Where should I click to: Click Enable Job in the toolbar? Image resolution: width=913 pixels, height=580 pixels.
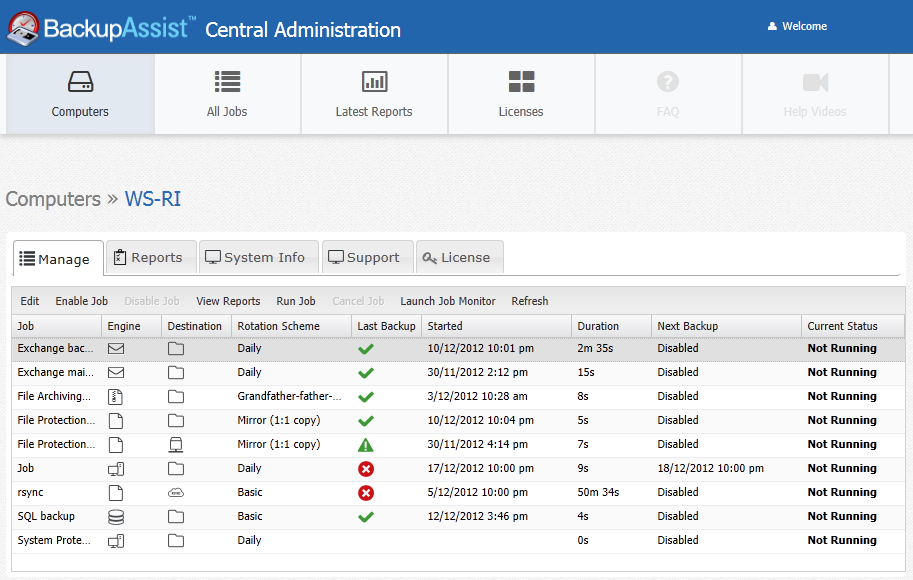coord(81,301)
